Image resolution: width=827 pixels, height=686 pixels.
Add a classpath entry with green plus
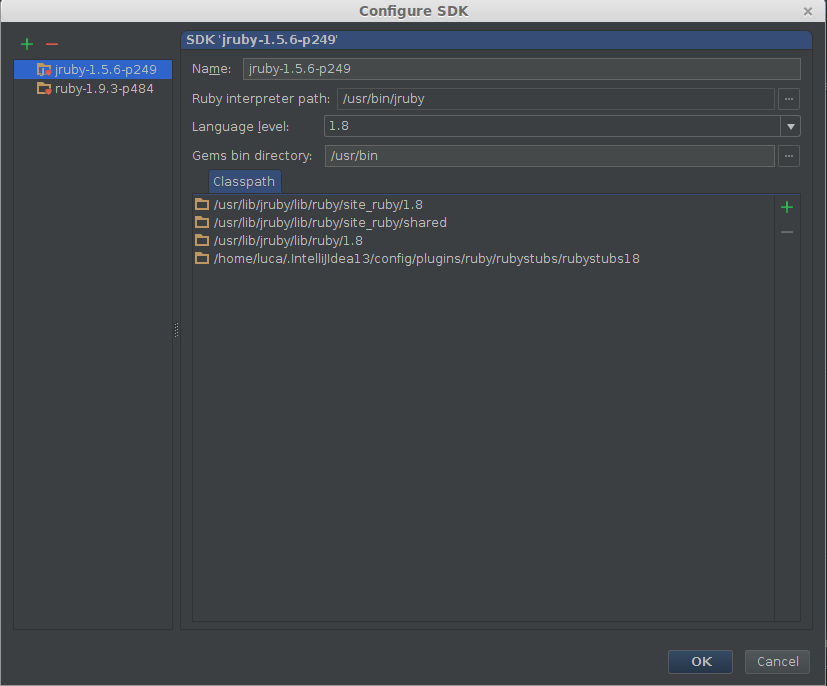787,207
